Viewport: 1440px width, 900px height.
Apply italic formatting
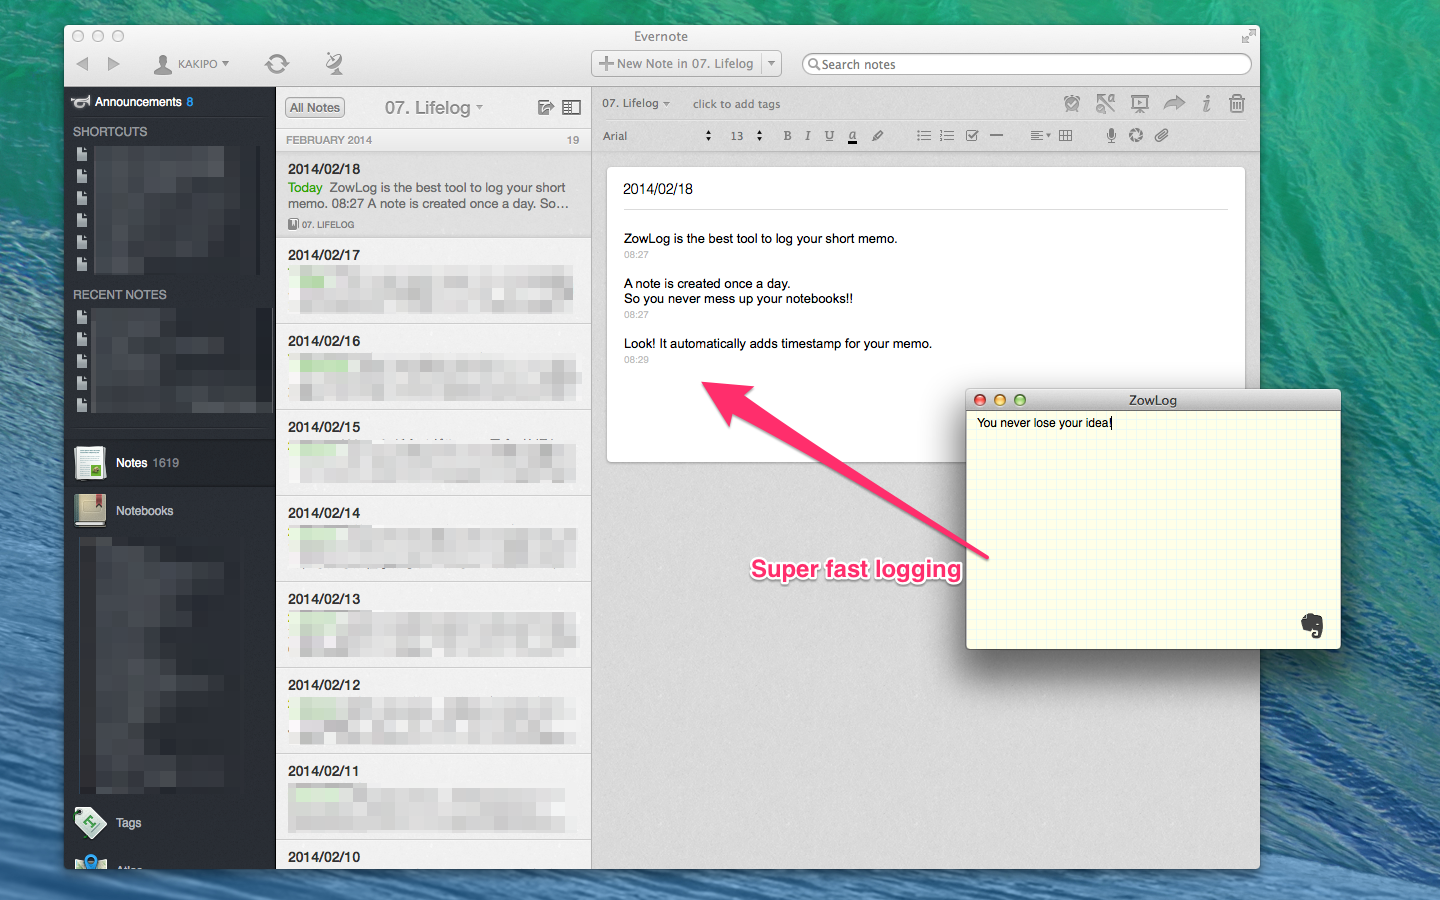807,136
